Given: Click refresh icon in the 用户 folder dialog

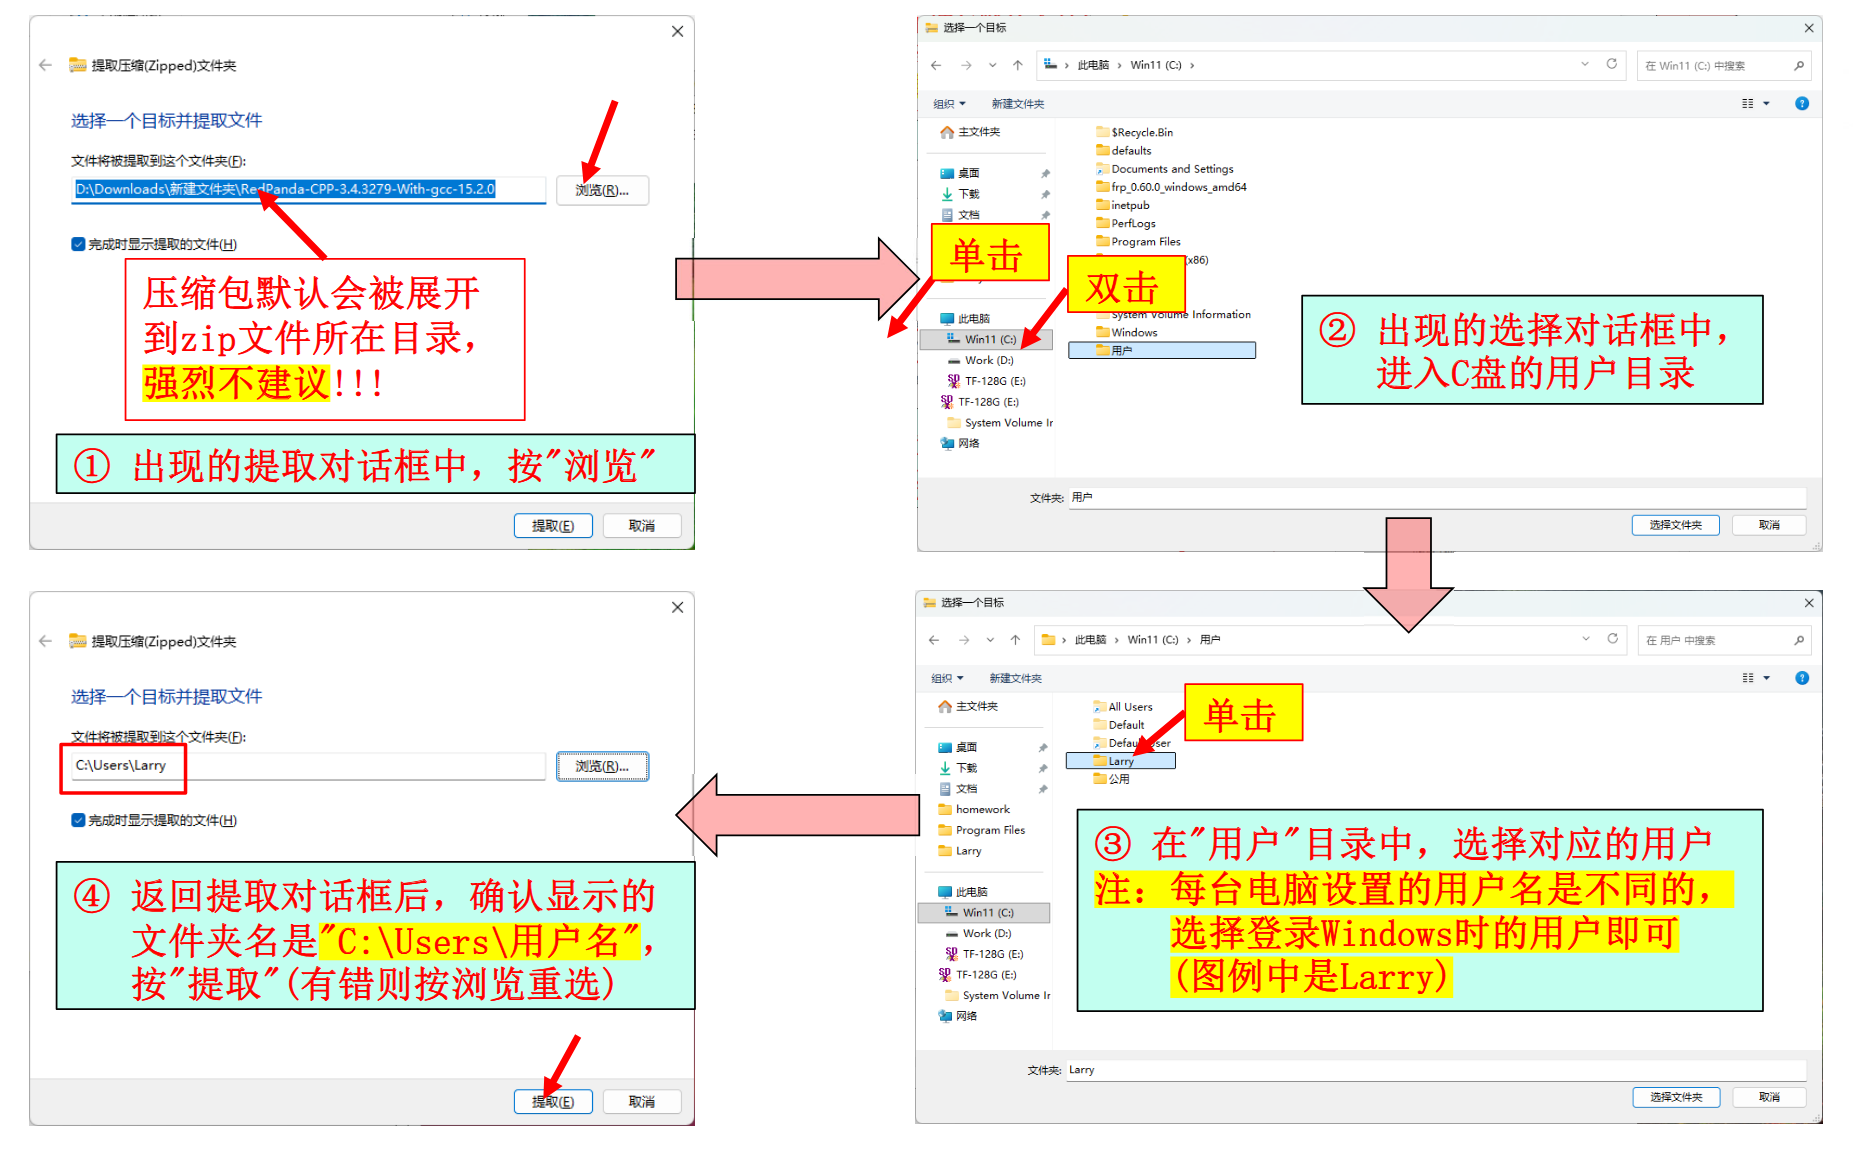Looking at the screenshot, I should [1612, 639].
